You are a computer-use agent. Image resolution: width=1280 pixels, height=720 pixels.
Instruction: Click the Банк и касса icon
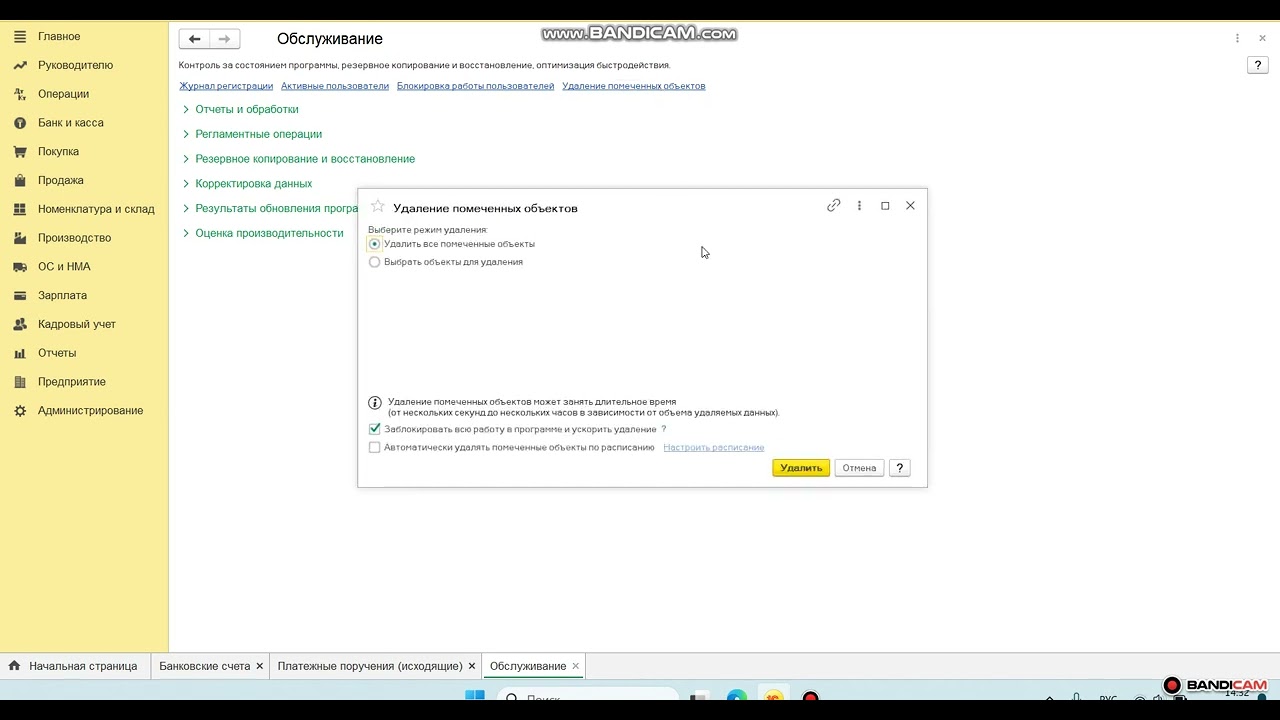[x=19, y=123]
